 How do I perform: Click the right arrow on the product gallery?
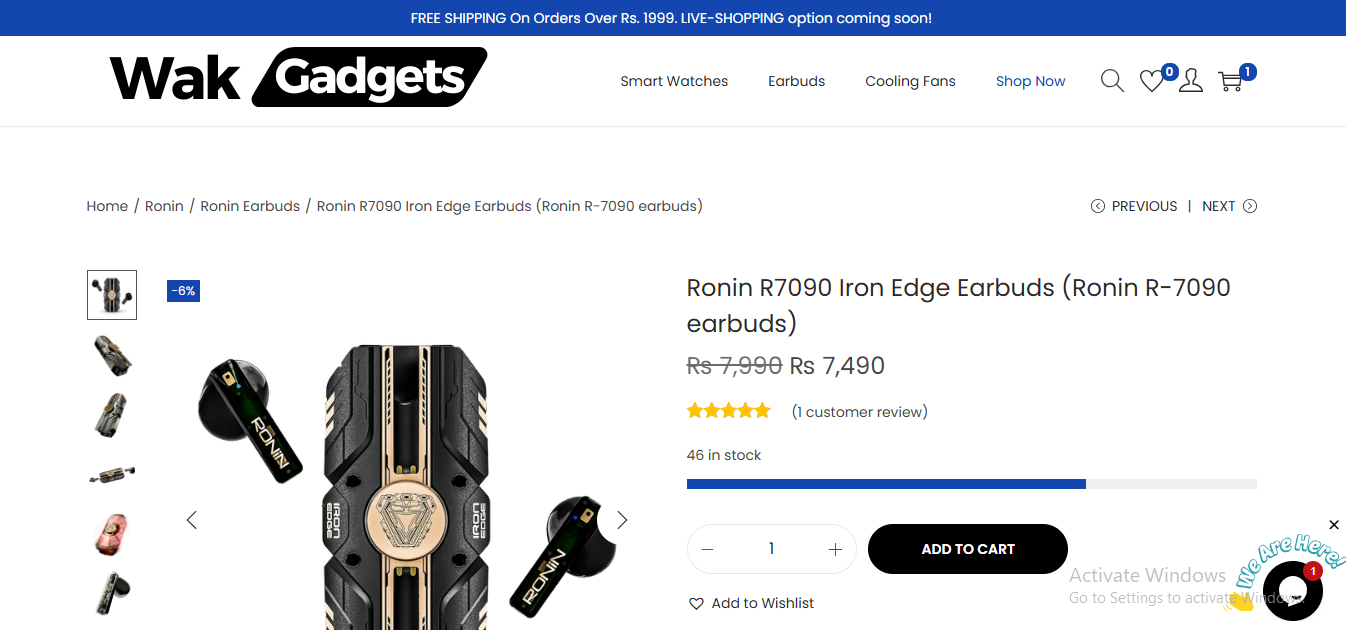622,520
